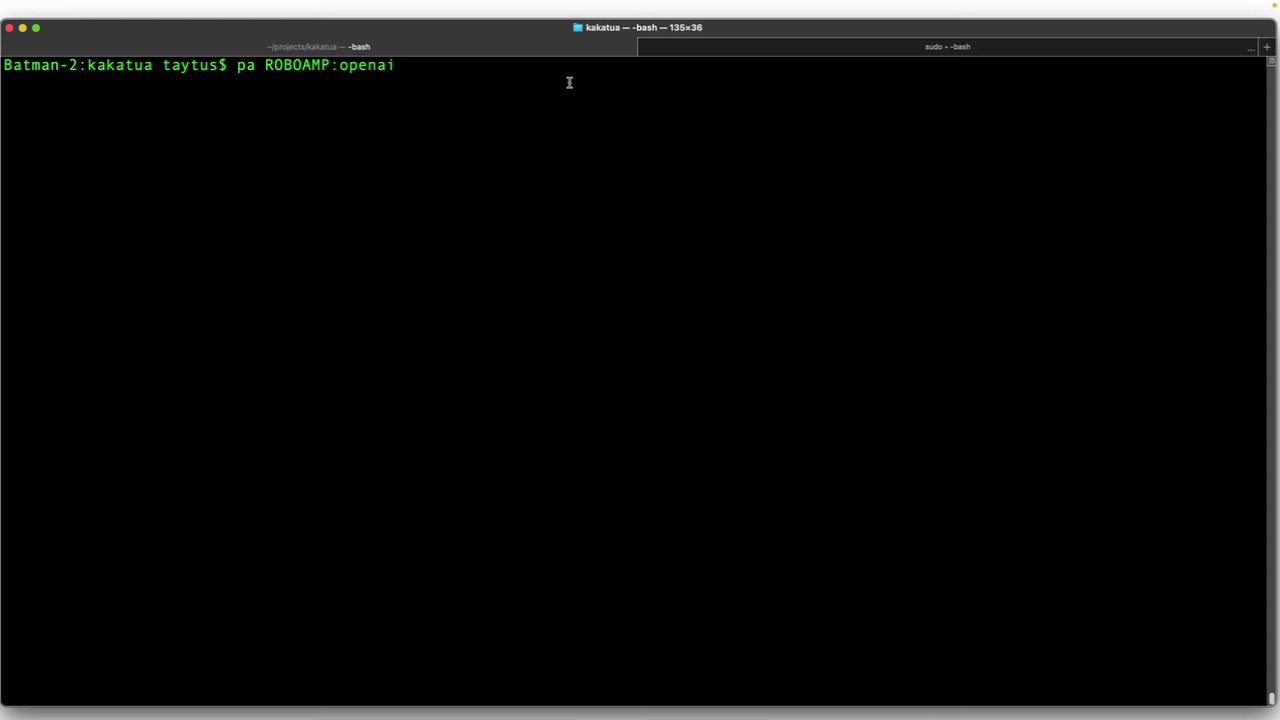Add a new terminal tab with plus button

(1267, 47)
